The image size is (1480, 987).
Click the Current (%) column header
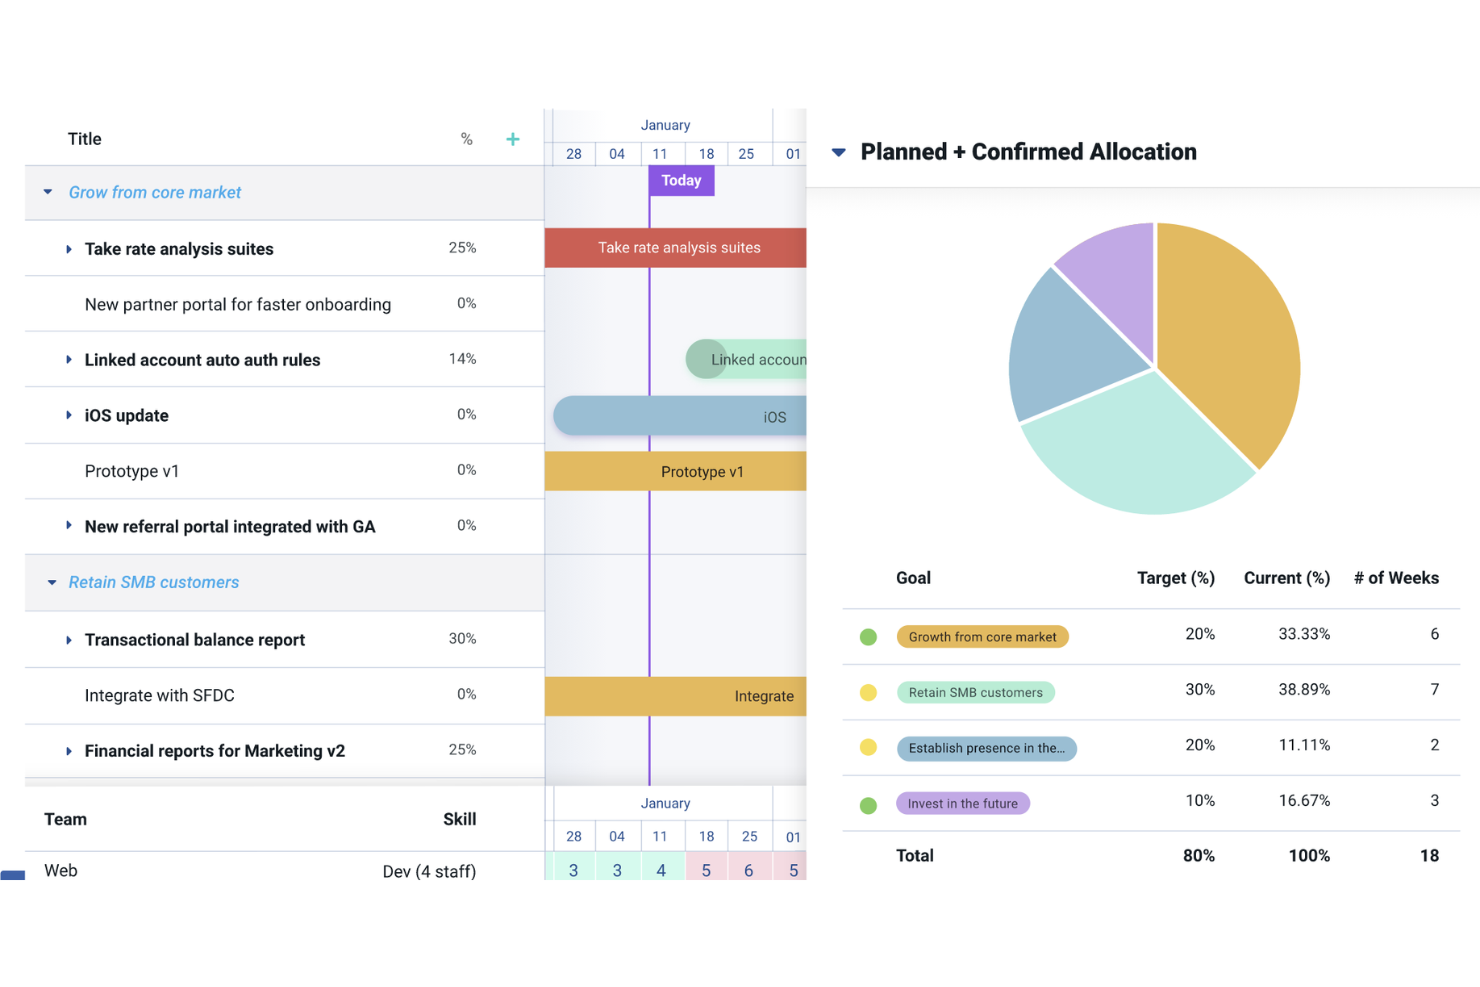1287,578
